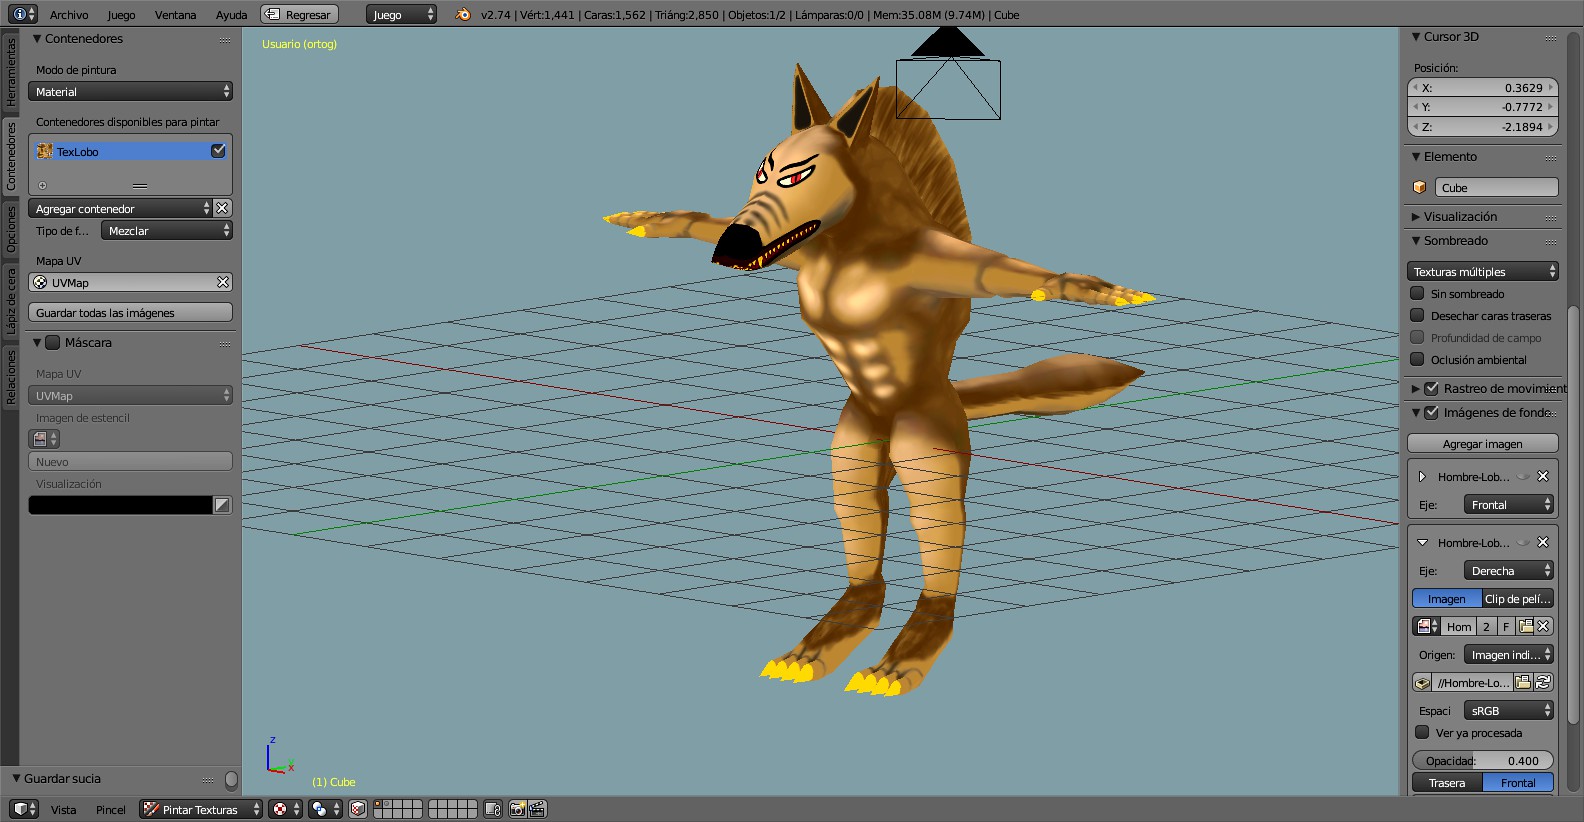Open the Mezclar blend type dropdown
Screen dimensions: 1584x822
[x=167, y=230]
